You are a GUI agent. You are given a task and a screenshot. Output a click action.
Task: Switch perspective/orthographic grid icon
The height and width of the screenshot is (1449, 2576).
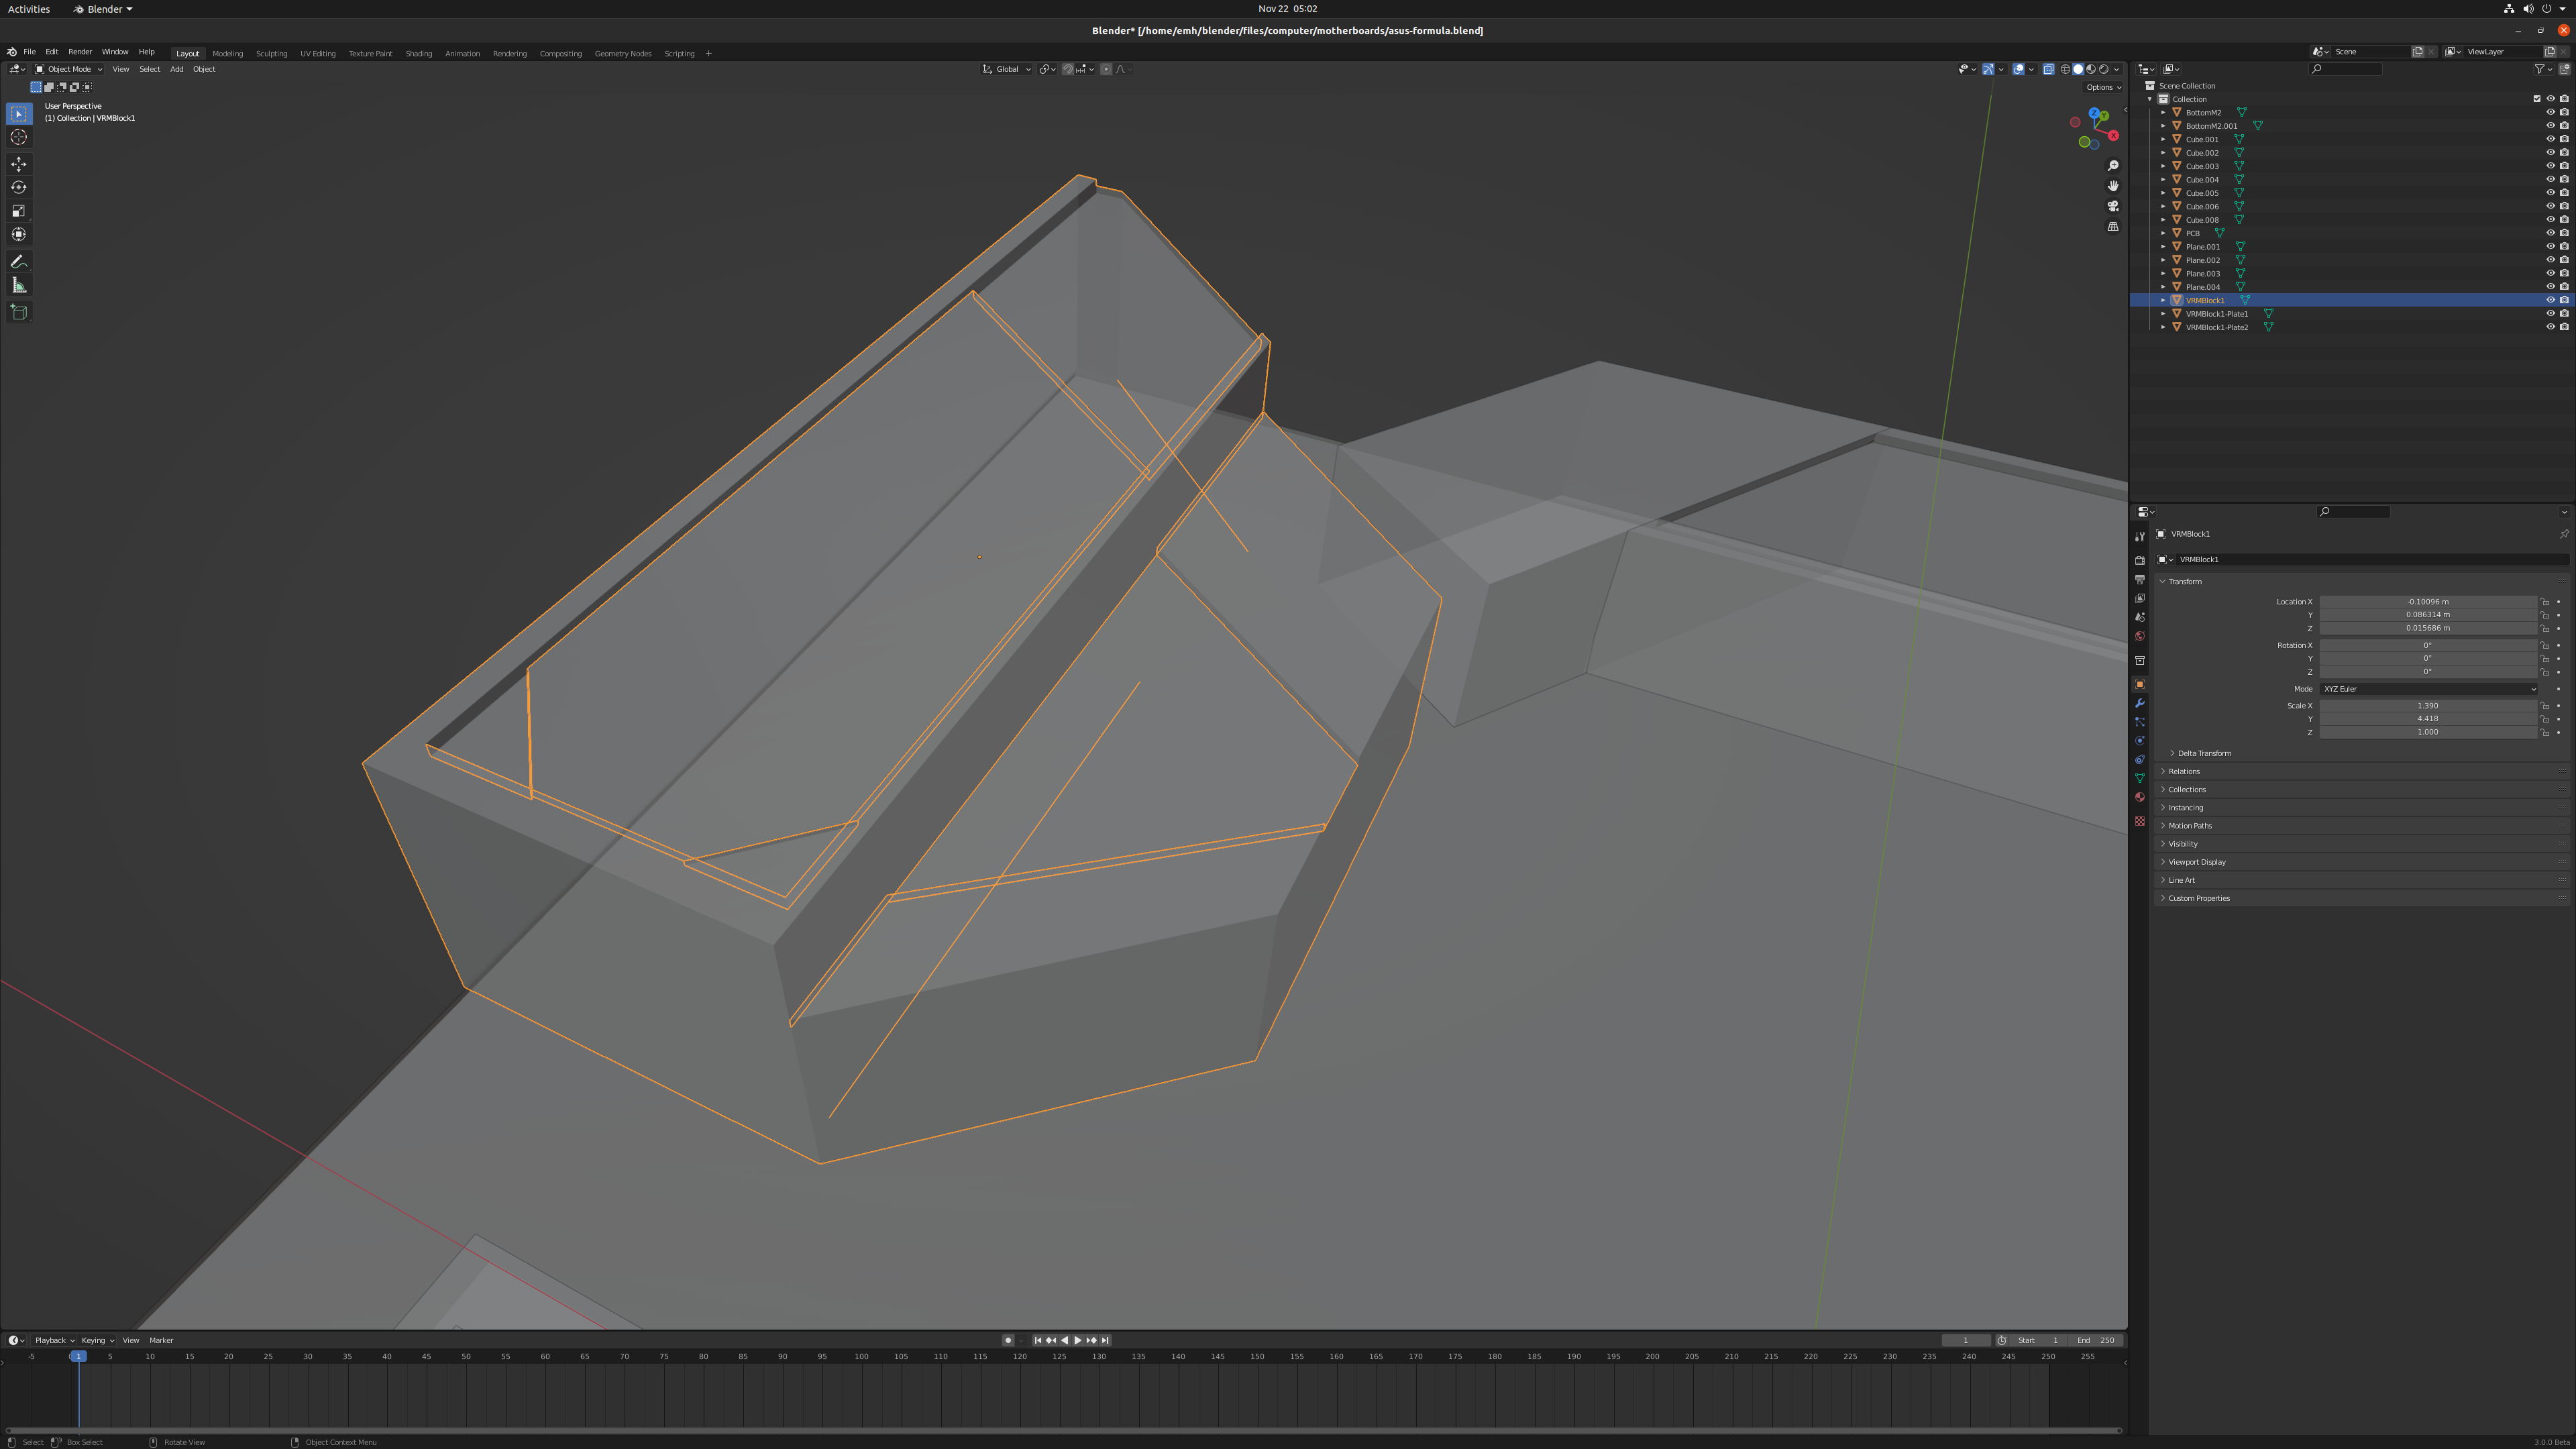[2113, 226]
